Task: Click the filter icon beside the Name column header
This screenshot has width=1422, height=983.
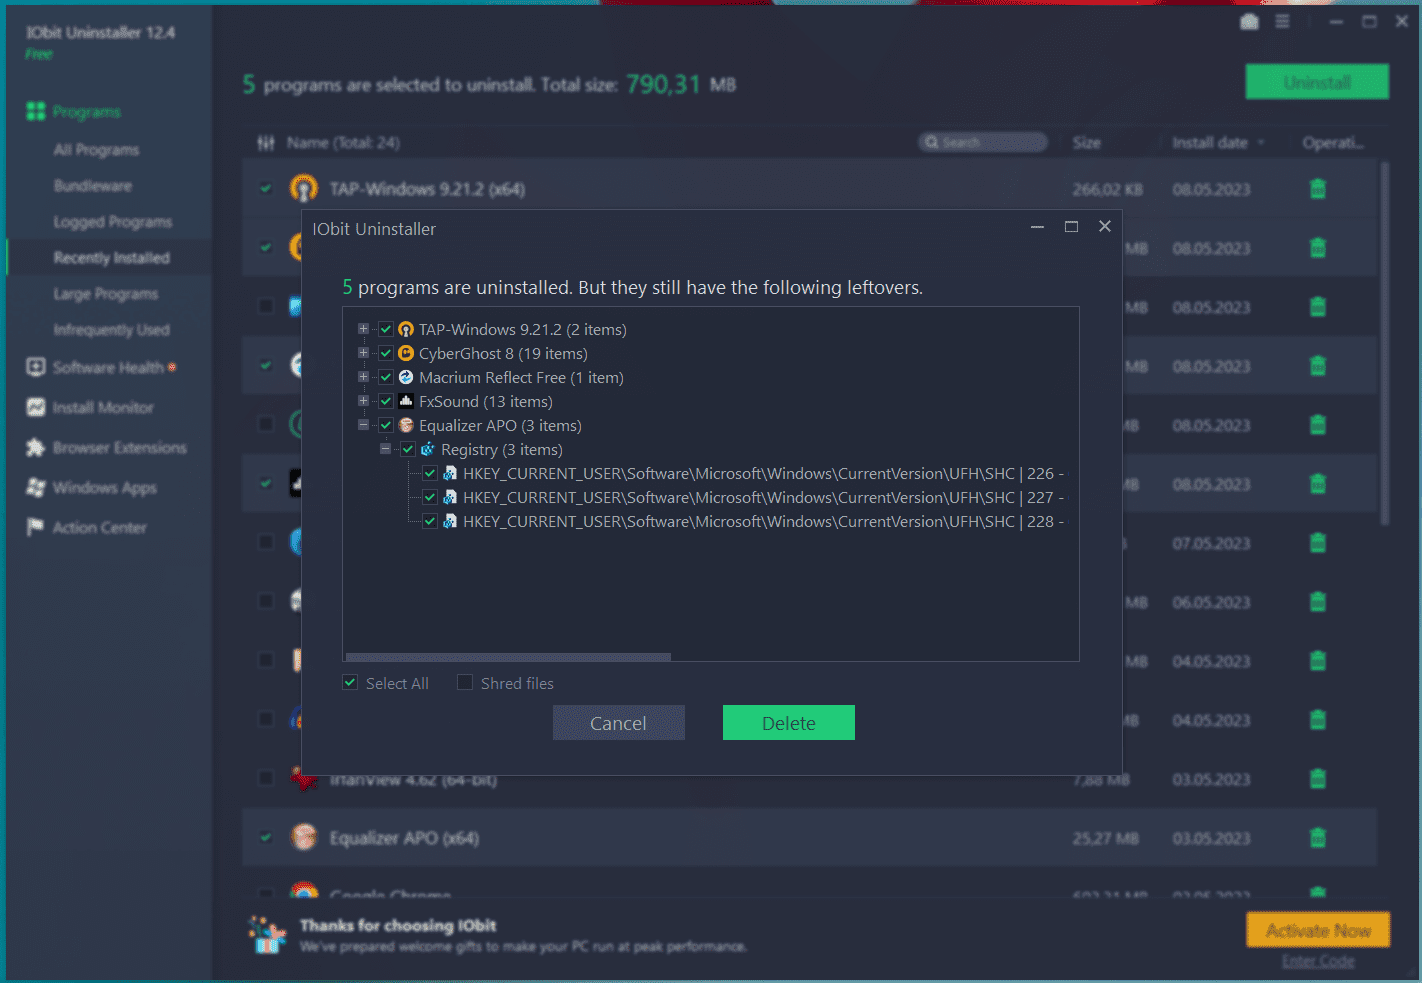Action: (x=266, y=143)
